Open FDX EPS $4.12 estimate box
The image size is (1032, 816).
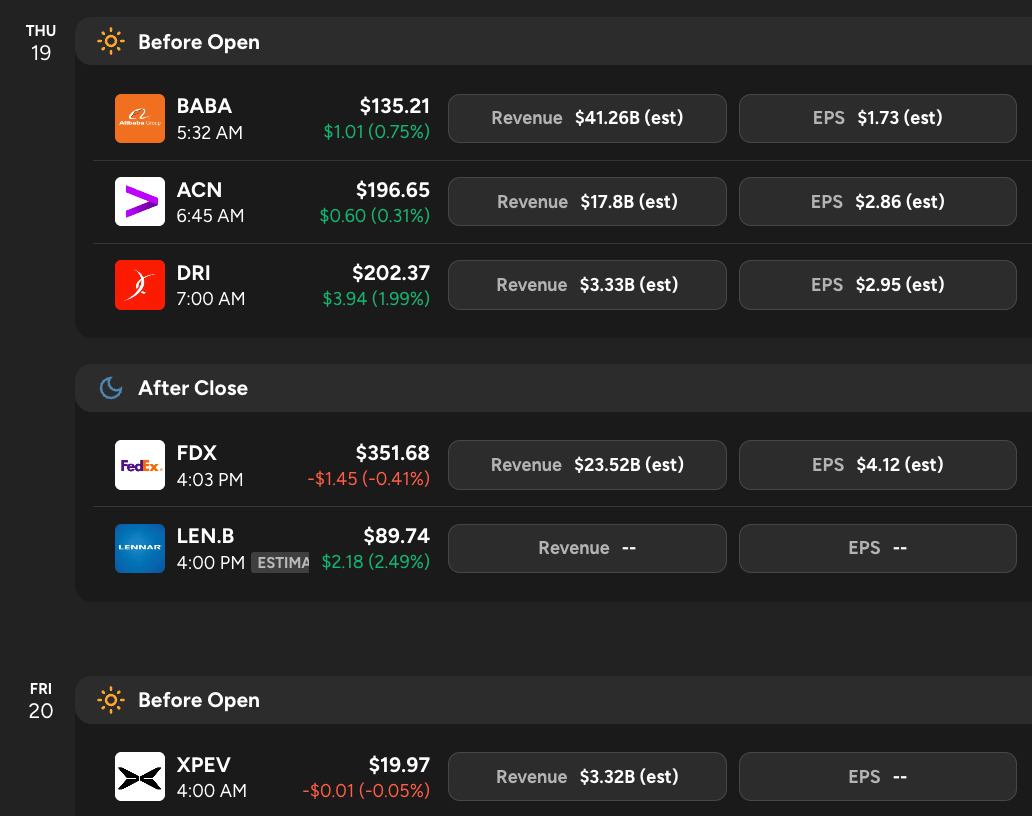[x=877, y=465]
